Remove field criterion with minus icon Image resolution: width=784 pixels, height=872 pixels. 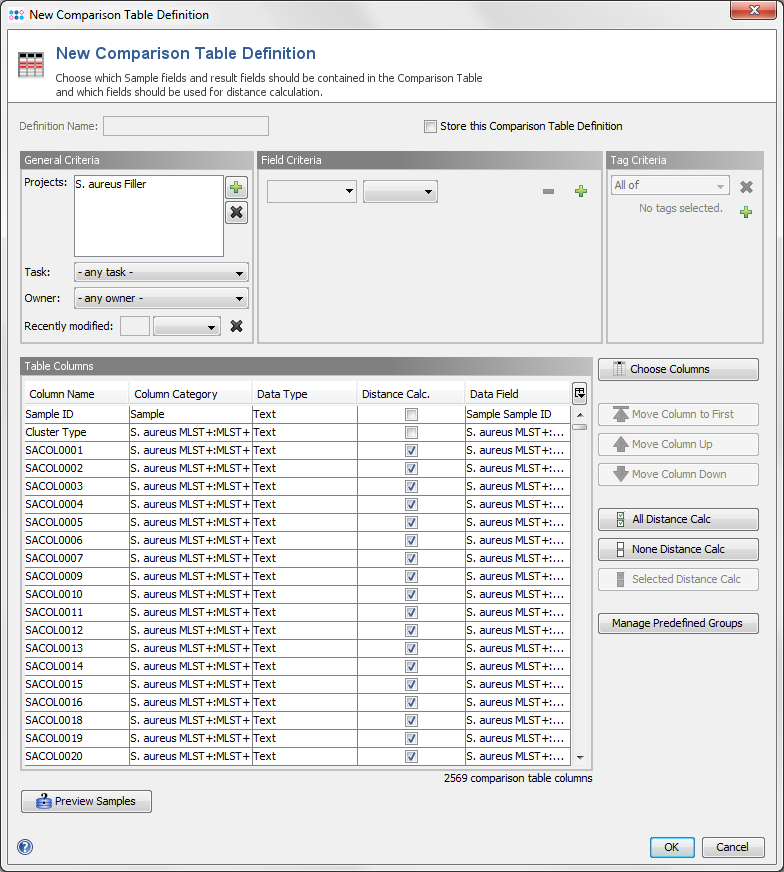point(548,191)
